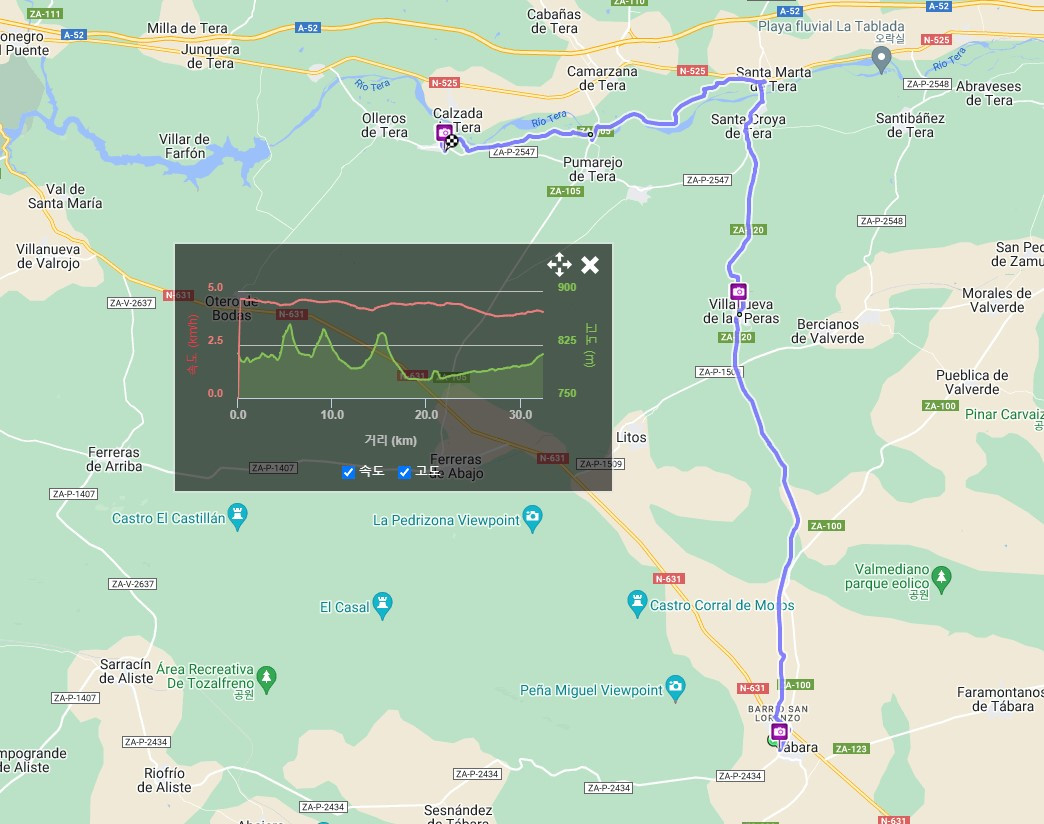The width and height of the screenshot is (1044, 824).
Task: Click the Riofrío de Aliste label
Action: click(164, 780)
